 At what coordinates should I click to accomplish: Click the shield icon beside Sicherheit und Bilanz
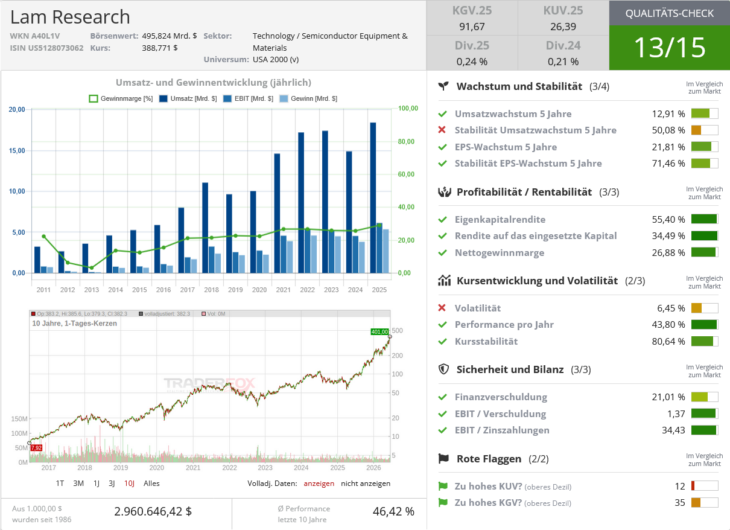pyautogui.click(x=444, y=369)
